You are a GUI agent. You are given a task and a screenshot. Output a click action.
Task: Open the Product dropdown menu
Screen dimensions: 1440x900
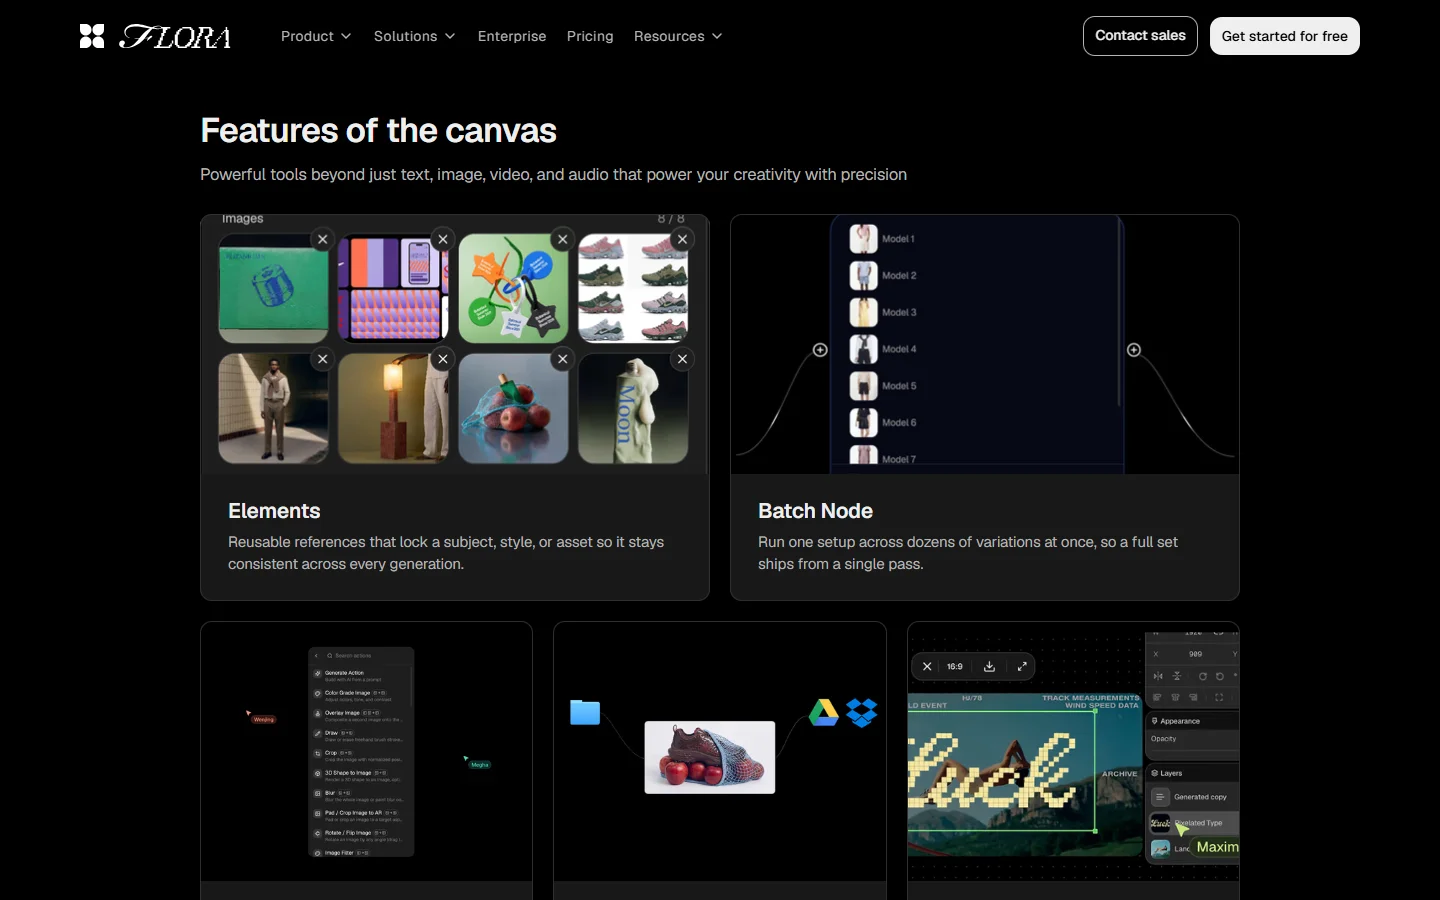pos(316,36)
